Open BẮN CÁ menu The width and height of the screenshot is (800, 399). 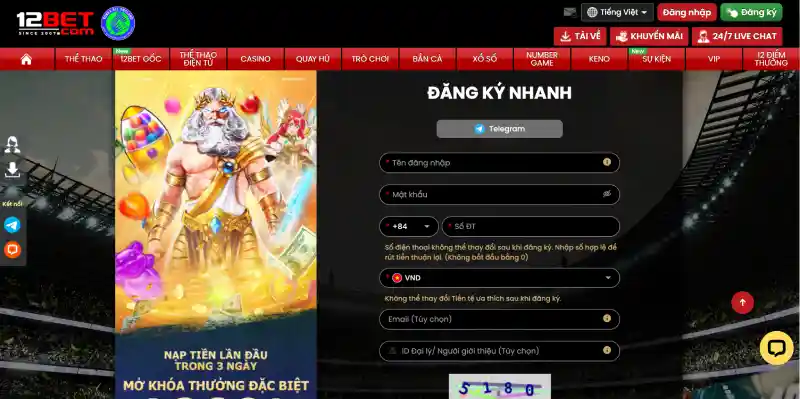pyautogui.click(x=428, y=59)
